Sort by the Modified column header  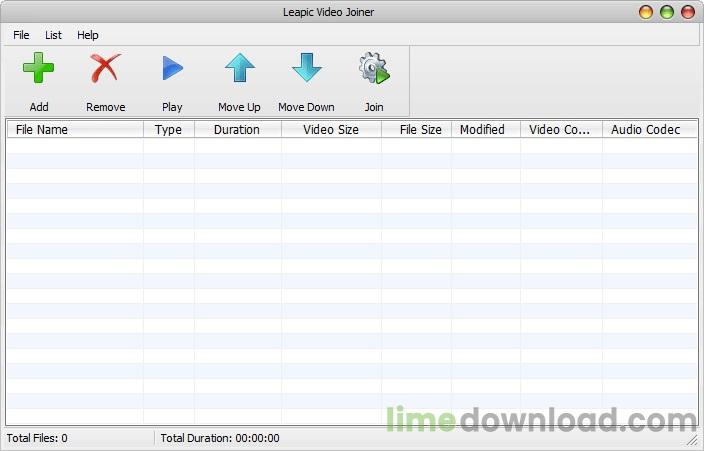[x=486, y=130]
